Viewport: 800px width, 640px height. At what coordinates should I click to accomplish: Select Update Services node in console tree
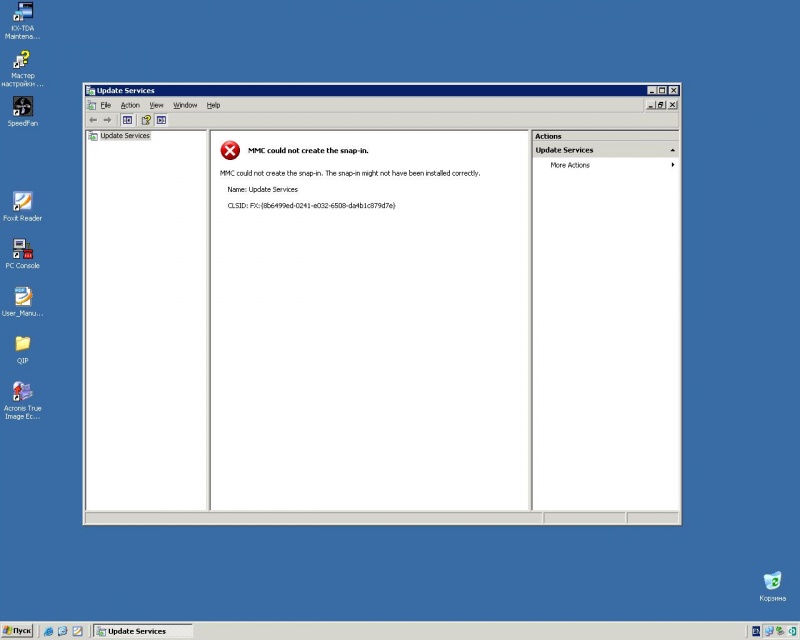point(124,136)
